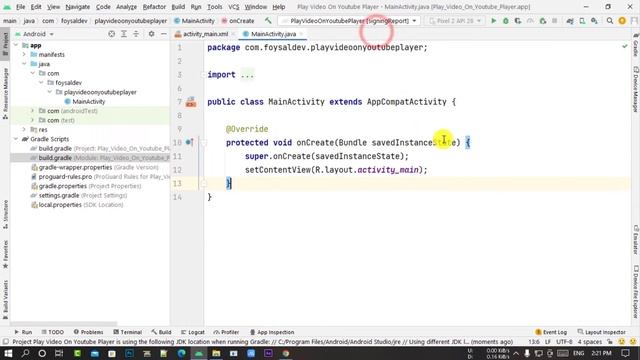Viewport: 640px width, 360px height.
Task: Click the Search Everywhere magnifier icon
Action: point(610,20)
